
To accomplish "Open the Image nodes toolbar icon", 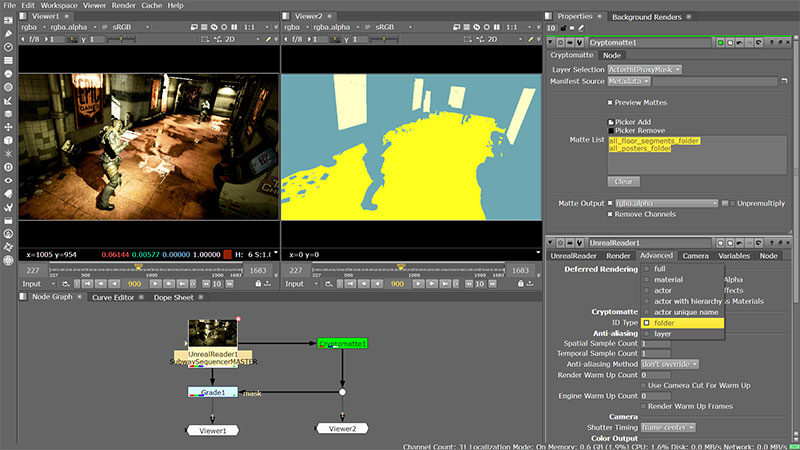I will pyautogui.click(x=8, y=20).
